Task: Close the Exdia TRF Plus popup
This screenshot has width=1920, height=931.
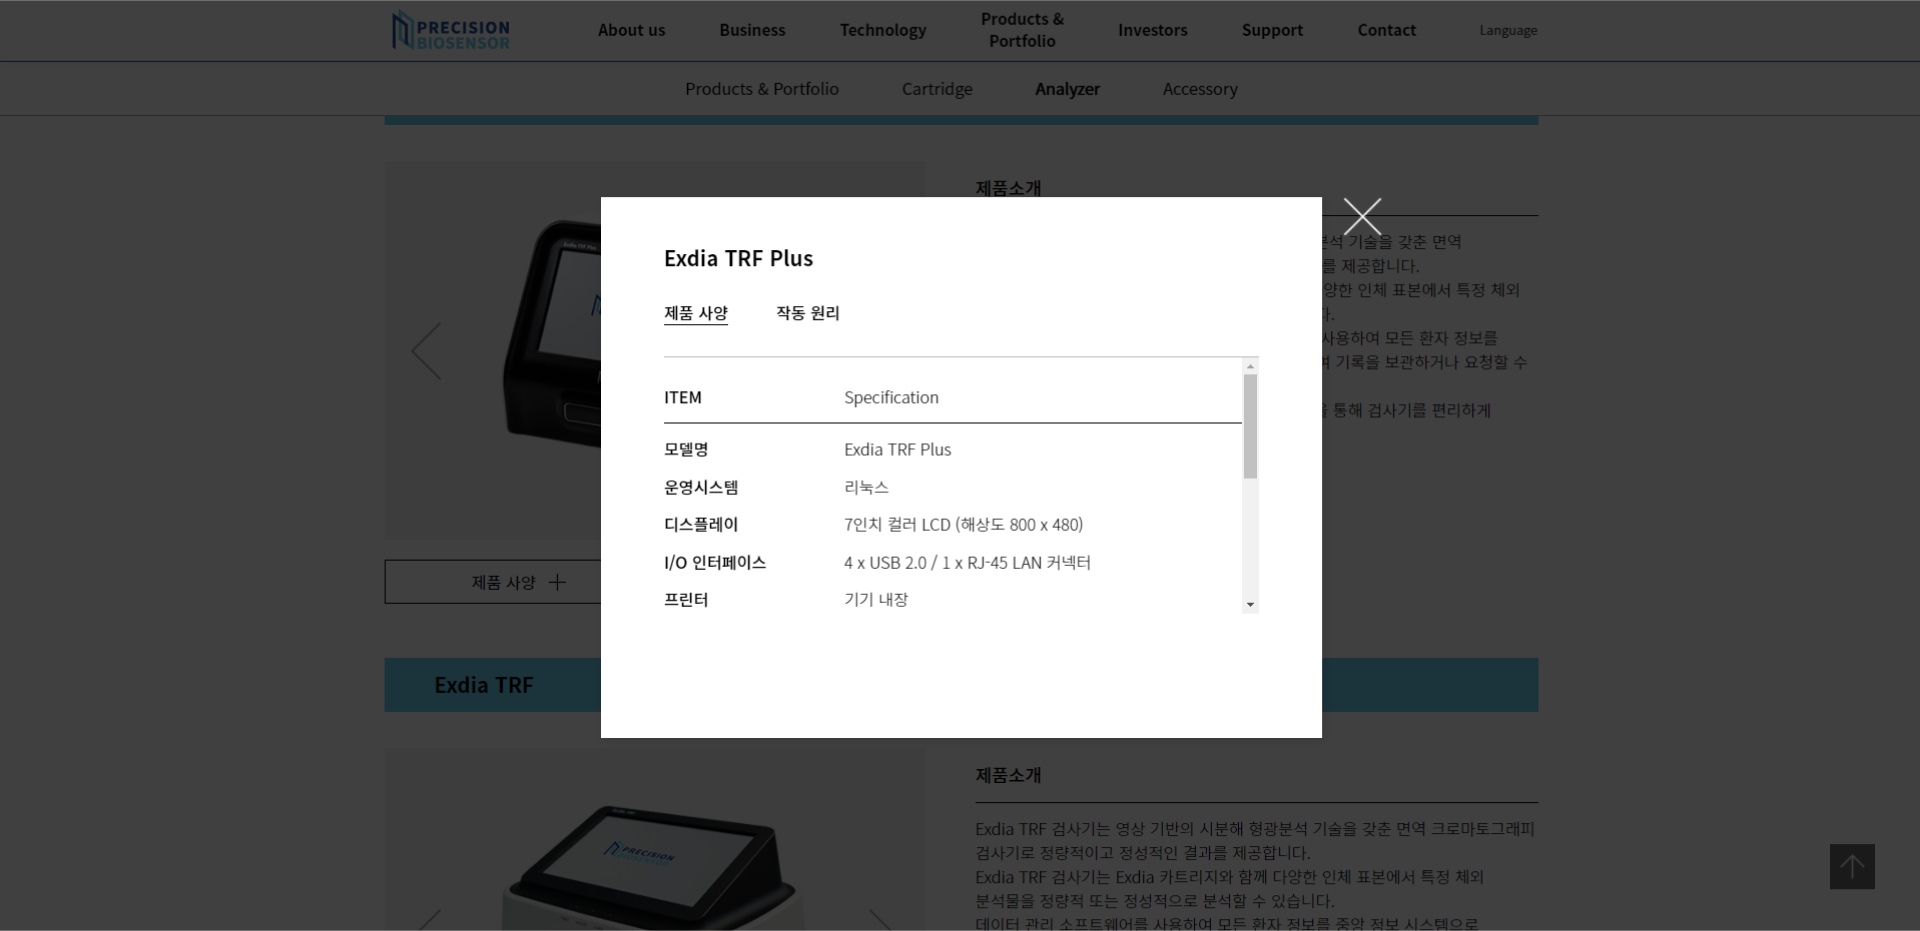Action: click(1362, 216)
